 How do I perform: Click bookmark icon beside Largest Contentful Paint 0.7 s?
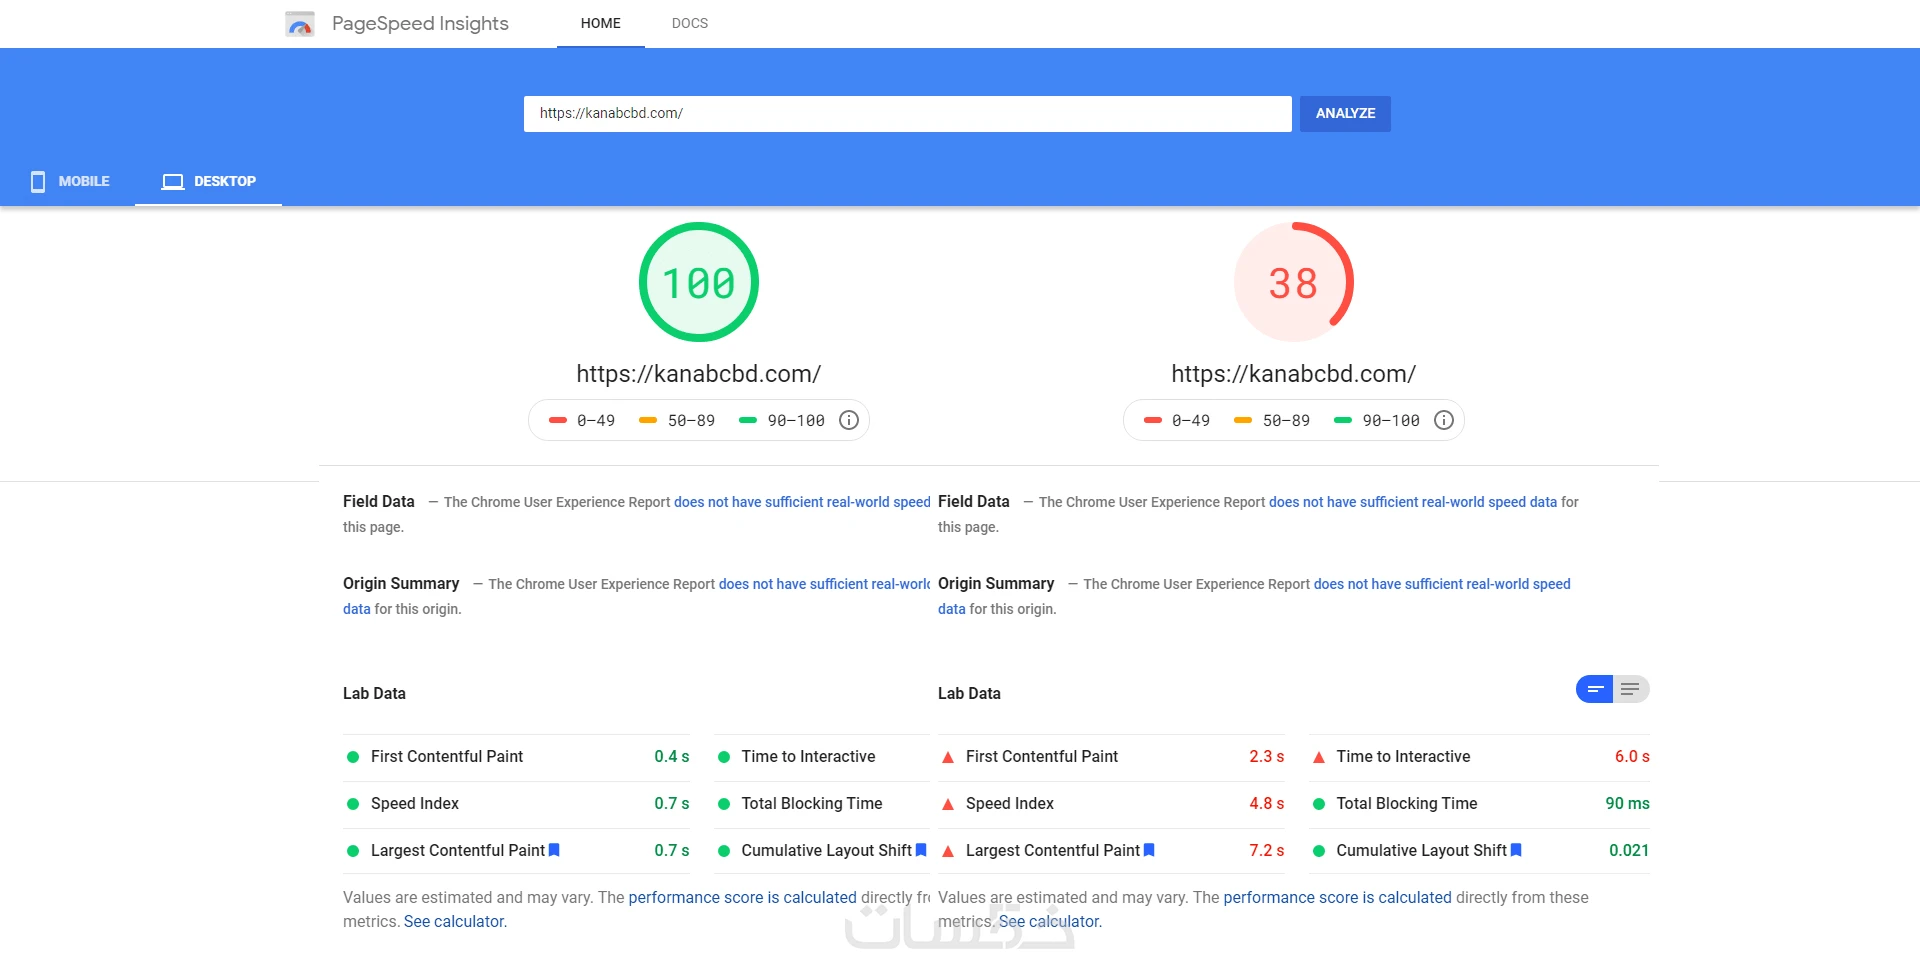pyautogui.click(x=554, y=850)
